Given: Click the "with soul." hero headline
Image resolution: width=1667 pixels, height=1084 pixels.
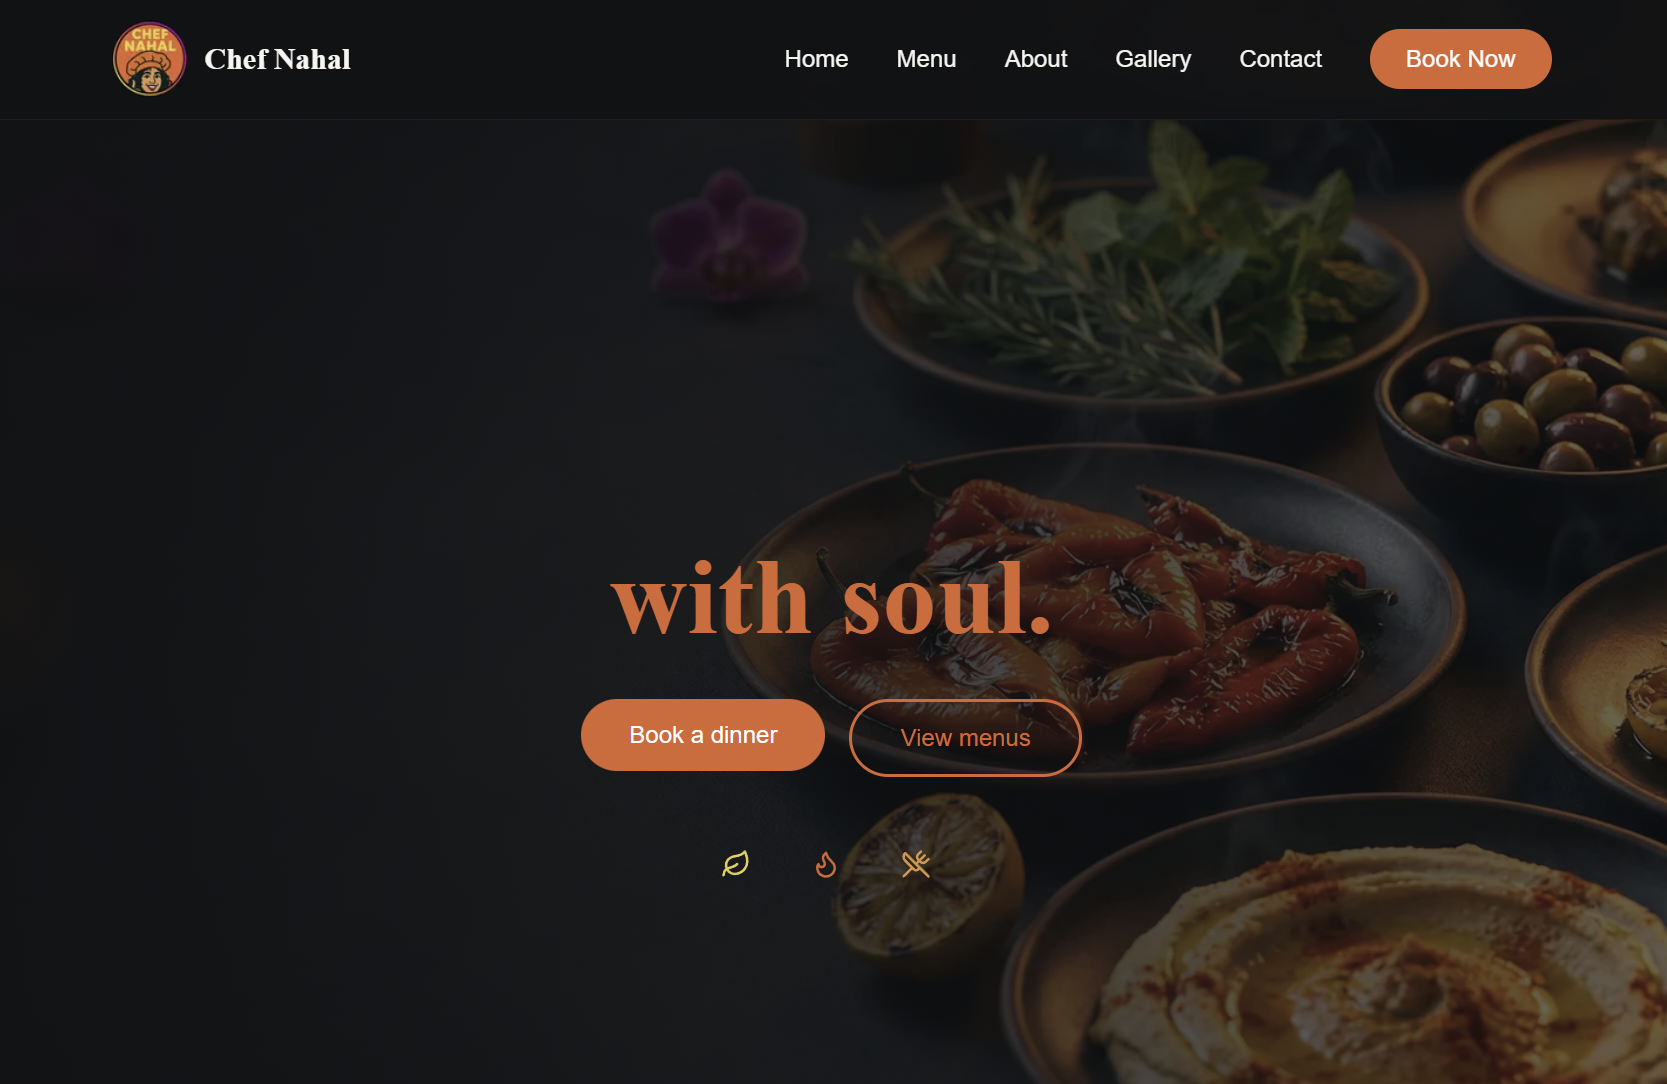Looking at the screenshot, I should point(832,599).
